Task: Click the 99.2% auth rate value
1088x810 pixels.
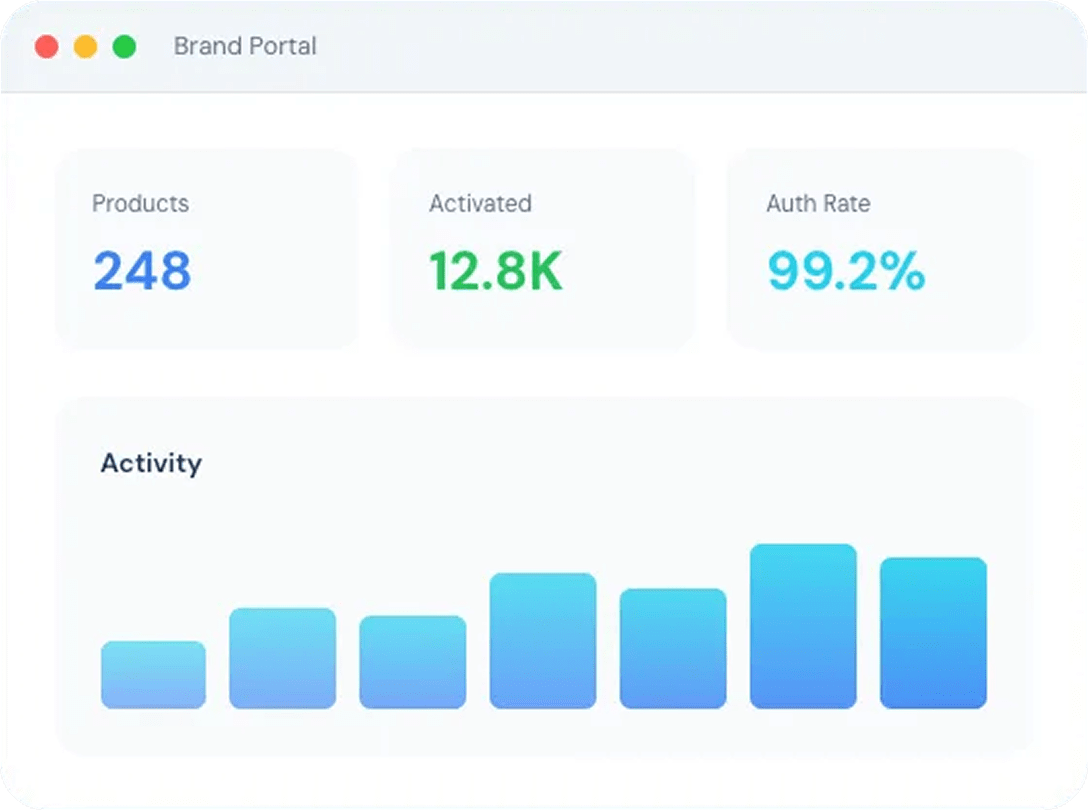Action: pyautogui.click(x=845, y=271)
